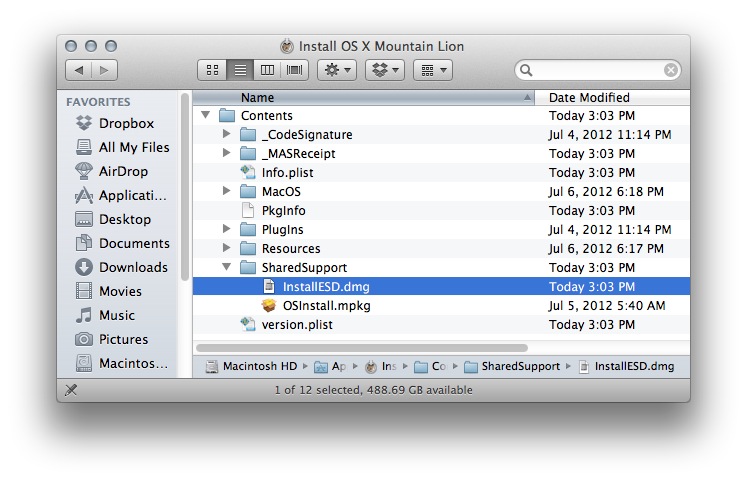
Task: Open the item arrangement menu
Action: (x=433, y=70)
